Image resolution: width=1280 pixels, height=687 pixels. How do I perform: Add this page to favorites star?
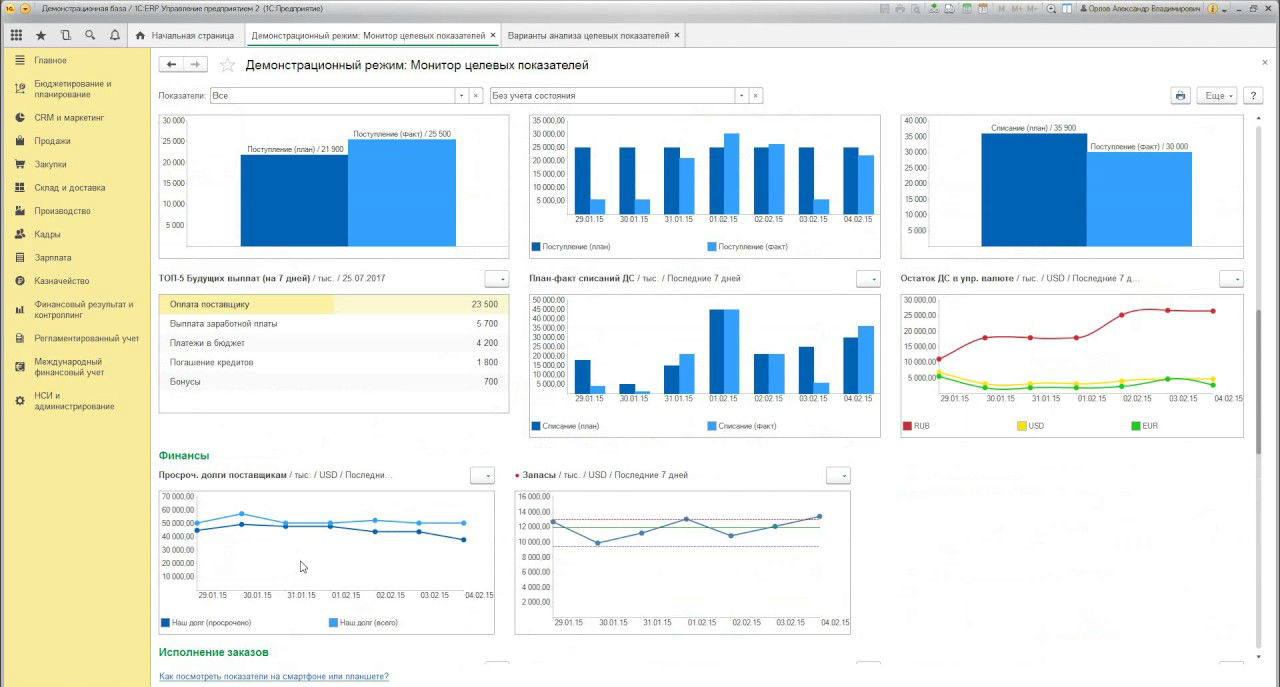point(227,65)
